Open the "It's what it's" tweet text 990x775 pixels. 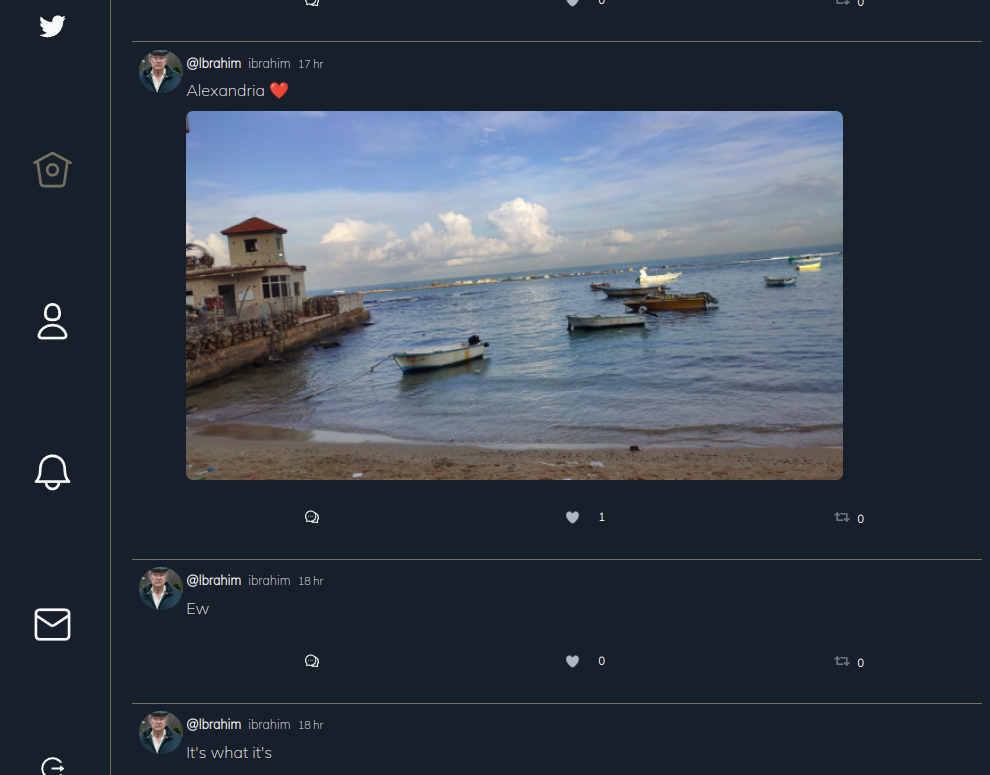229,753
